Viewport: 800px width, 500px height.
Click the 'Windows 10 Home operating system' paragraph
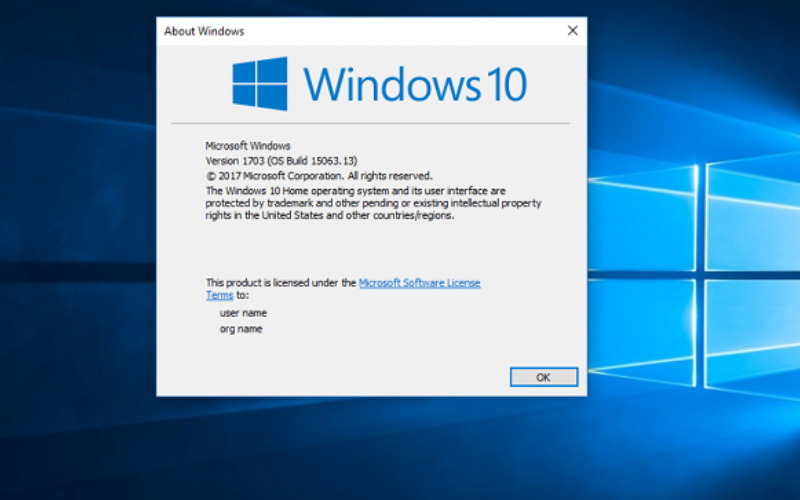[x=373, y=203]
